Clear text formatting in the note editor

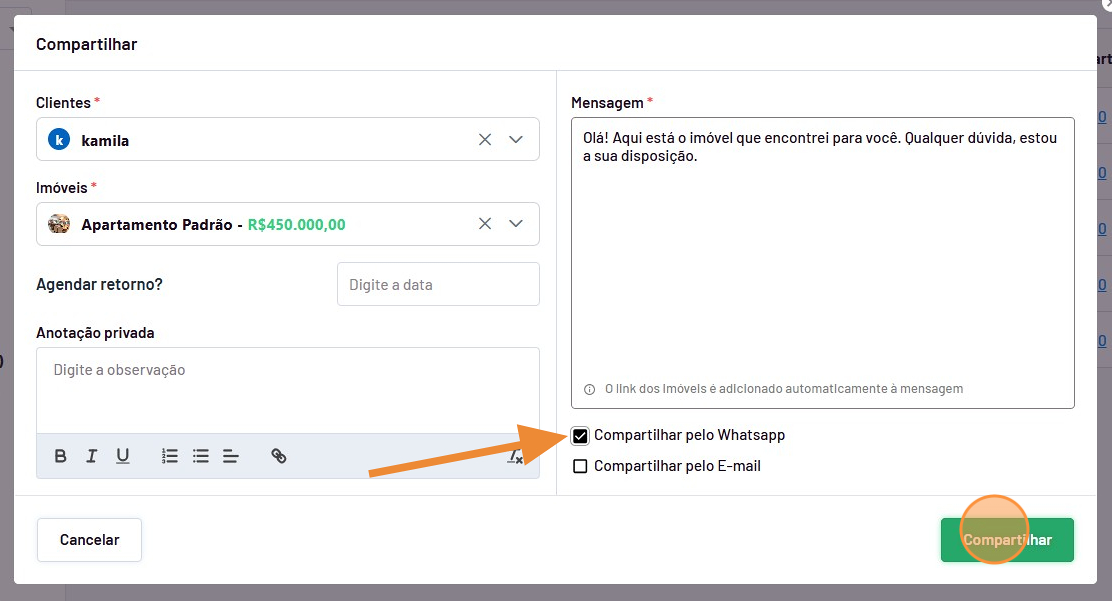point(515,456)
